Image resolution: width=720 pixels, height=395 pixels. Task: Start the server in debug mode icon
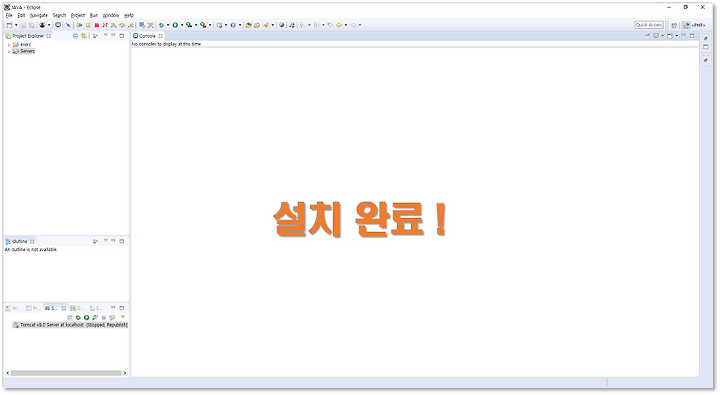pos(78,318)
